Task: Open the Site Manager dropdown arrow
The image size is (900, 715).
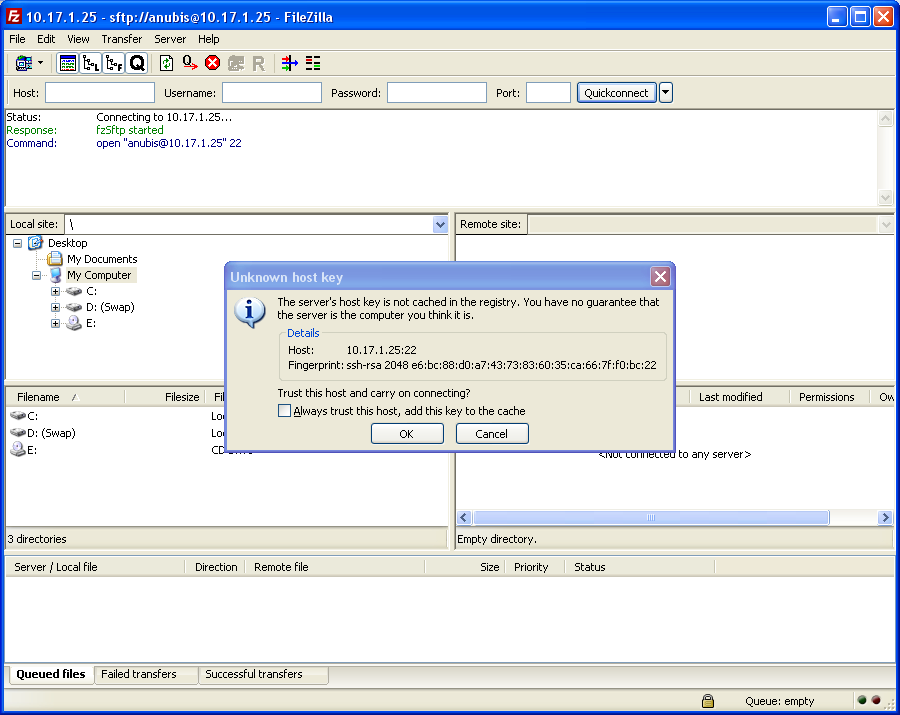Action: point(40,63)
